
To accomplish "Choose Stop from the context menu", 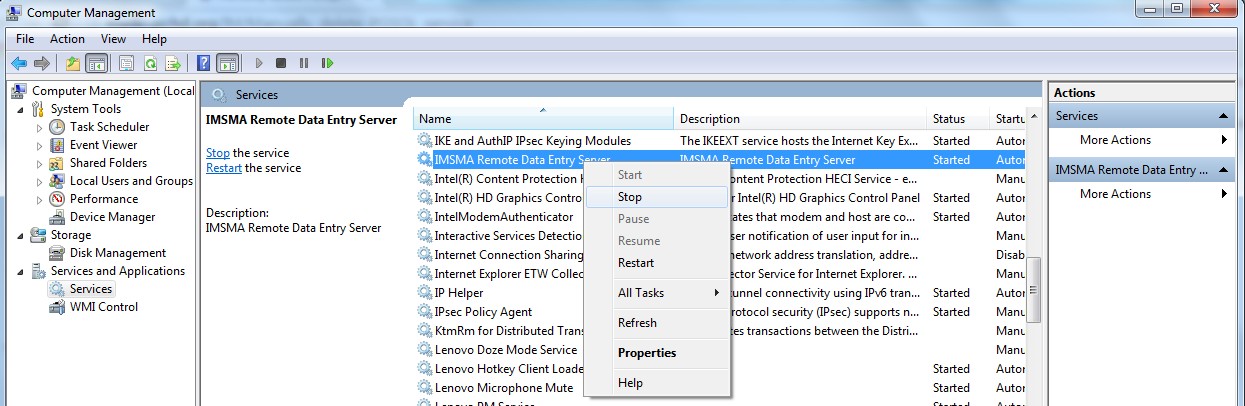I will pos(630,197).
